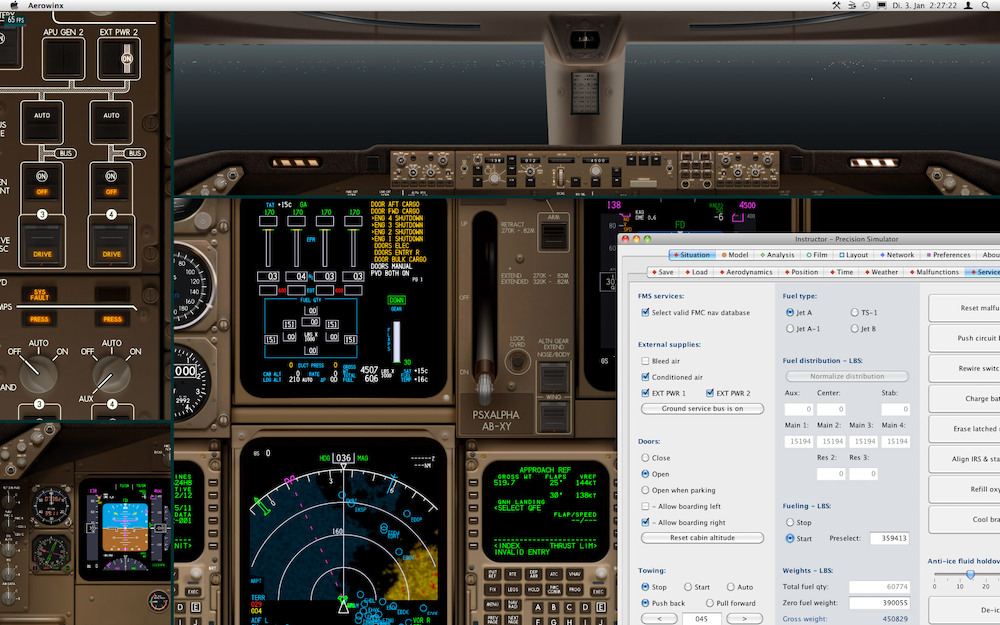The height and width of the screenshot is (625, 1000).
Task: Click the APU GEN 2 overhead switch
Action: [63, 59]
